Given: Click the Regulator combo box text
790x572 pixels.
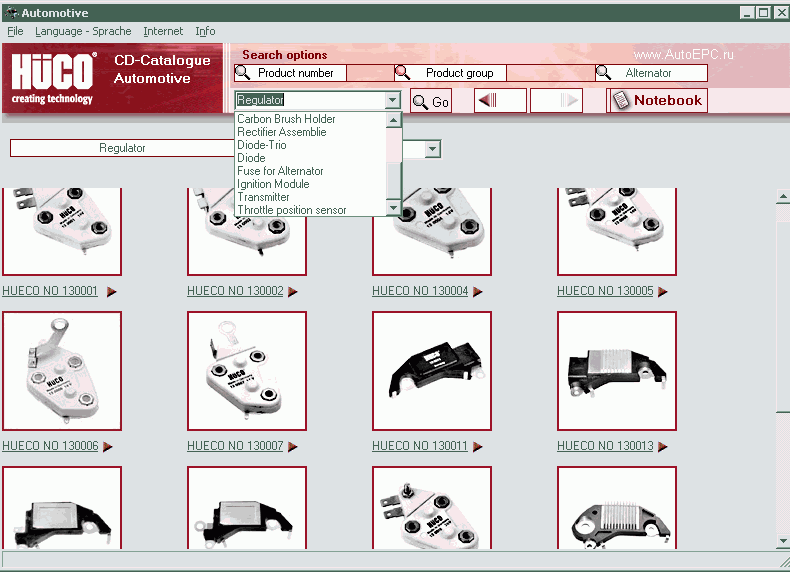Looking at the screenshot, I should coord(260,100).
